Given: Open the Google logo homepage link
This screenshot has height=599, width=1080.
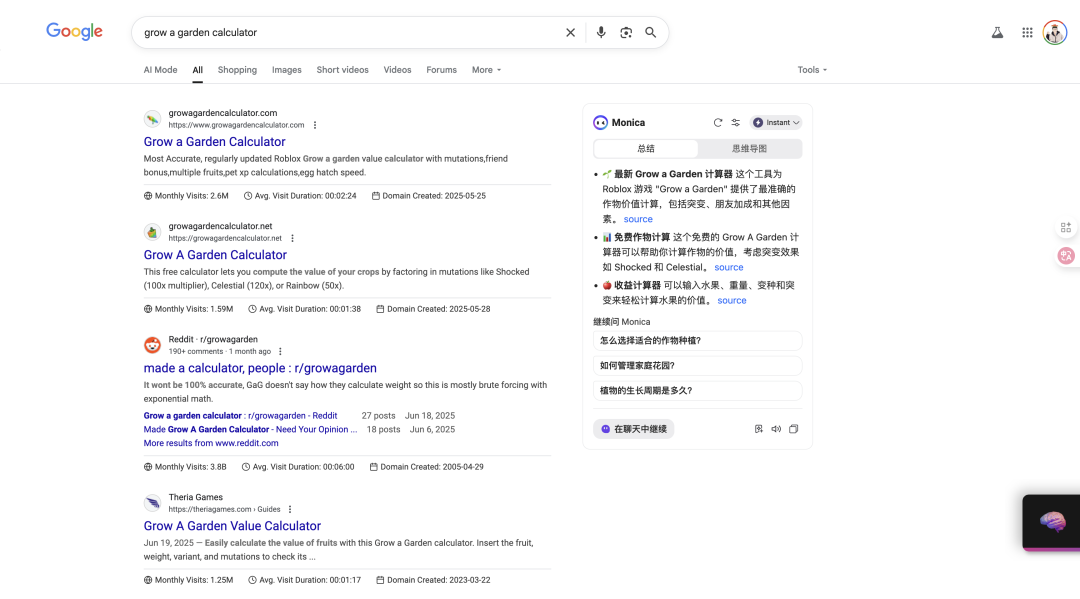Looking at the screenshot, I should click(74, 32).
